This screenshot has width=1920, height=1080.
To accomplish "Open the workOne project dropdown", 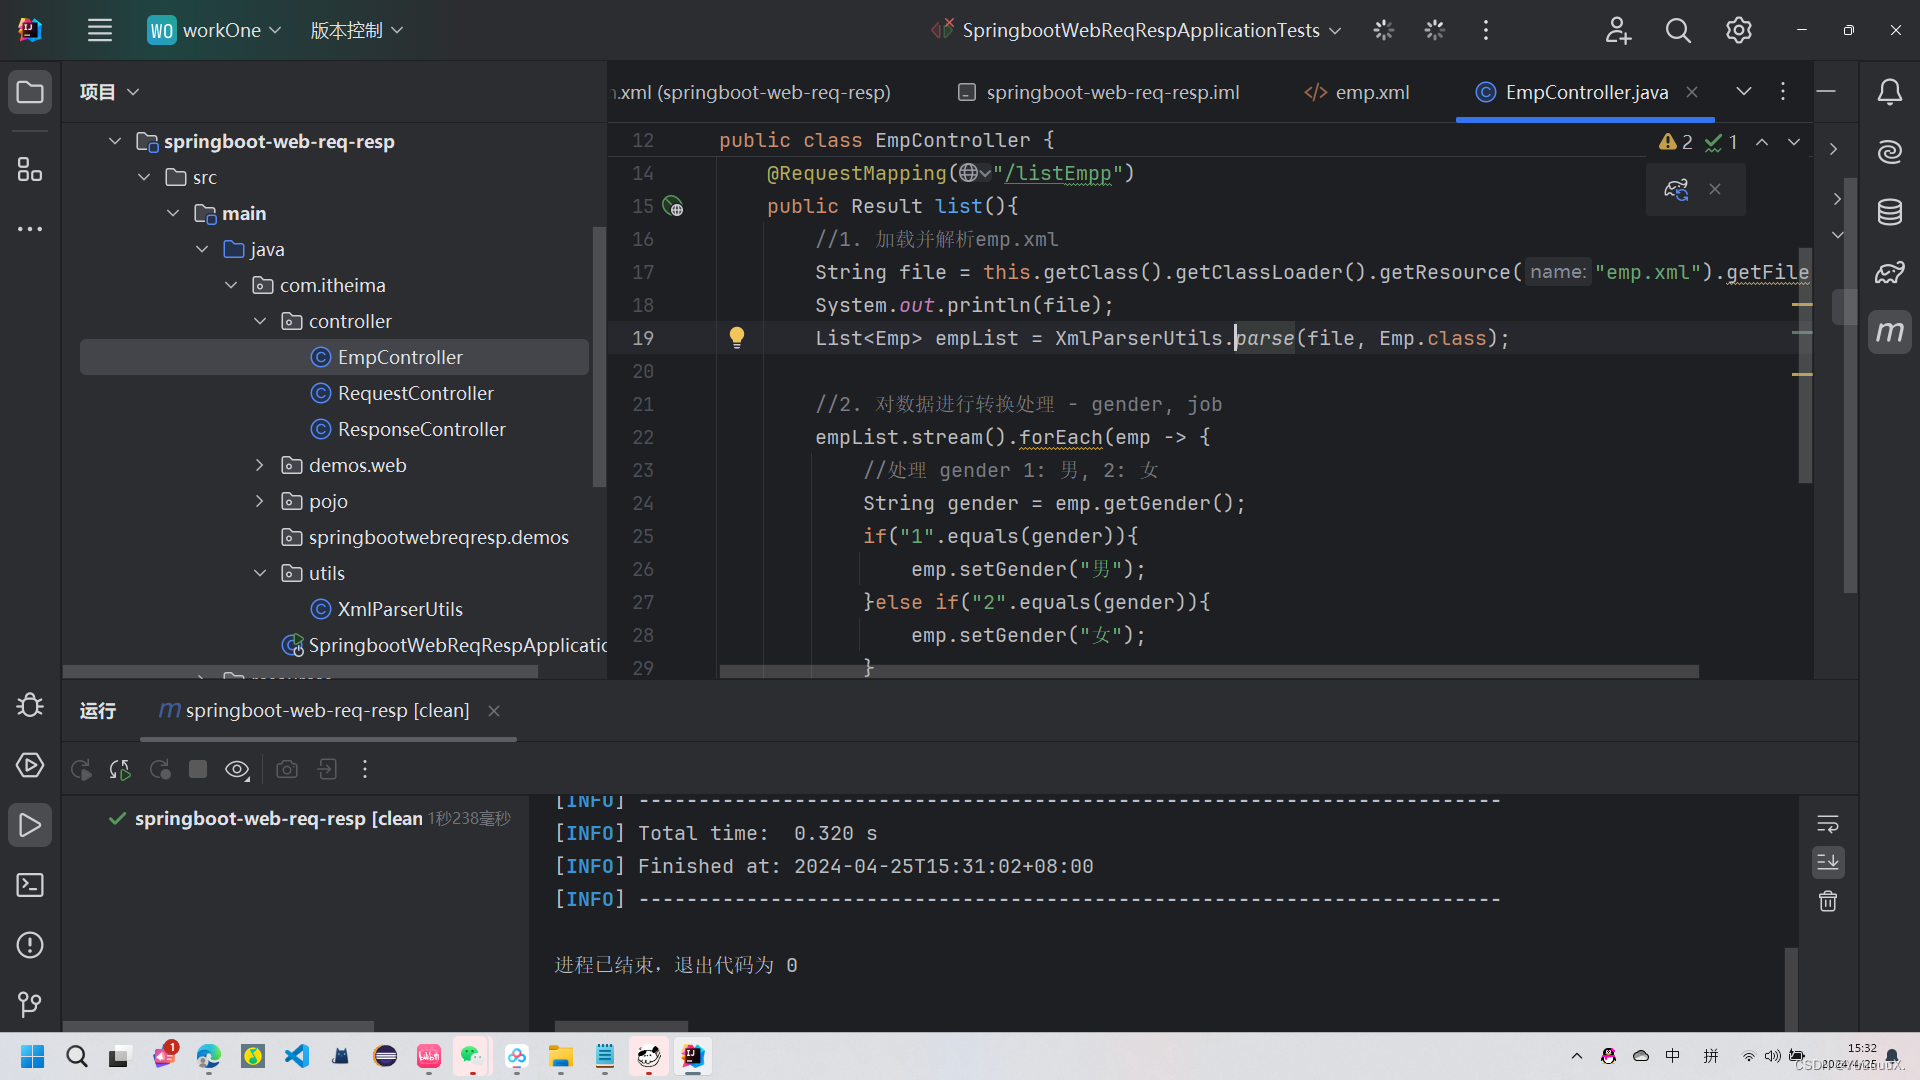I will pyautogui.click(x=215, y=30).
